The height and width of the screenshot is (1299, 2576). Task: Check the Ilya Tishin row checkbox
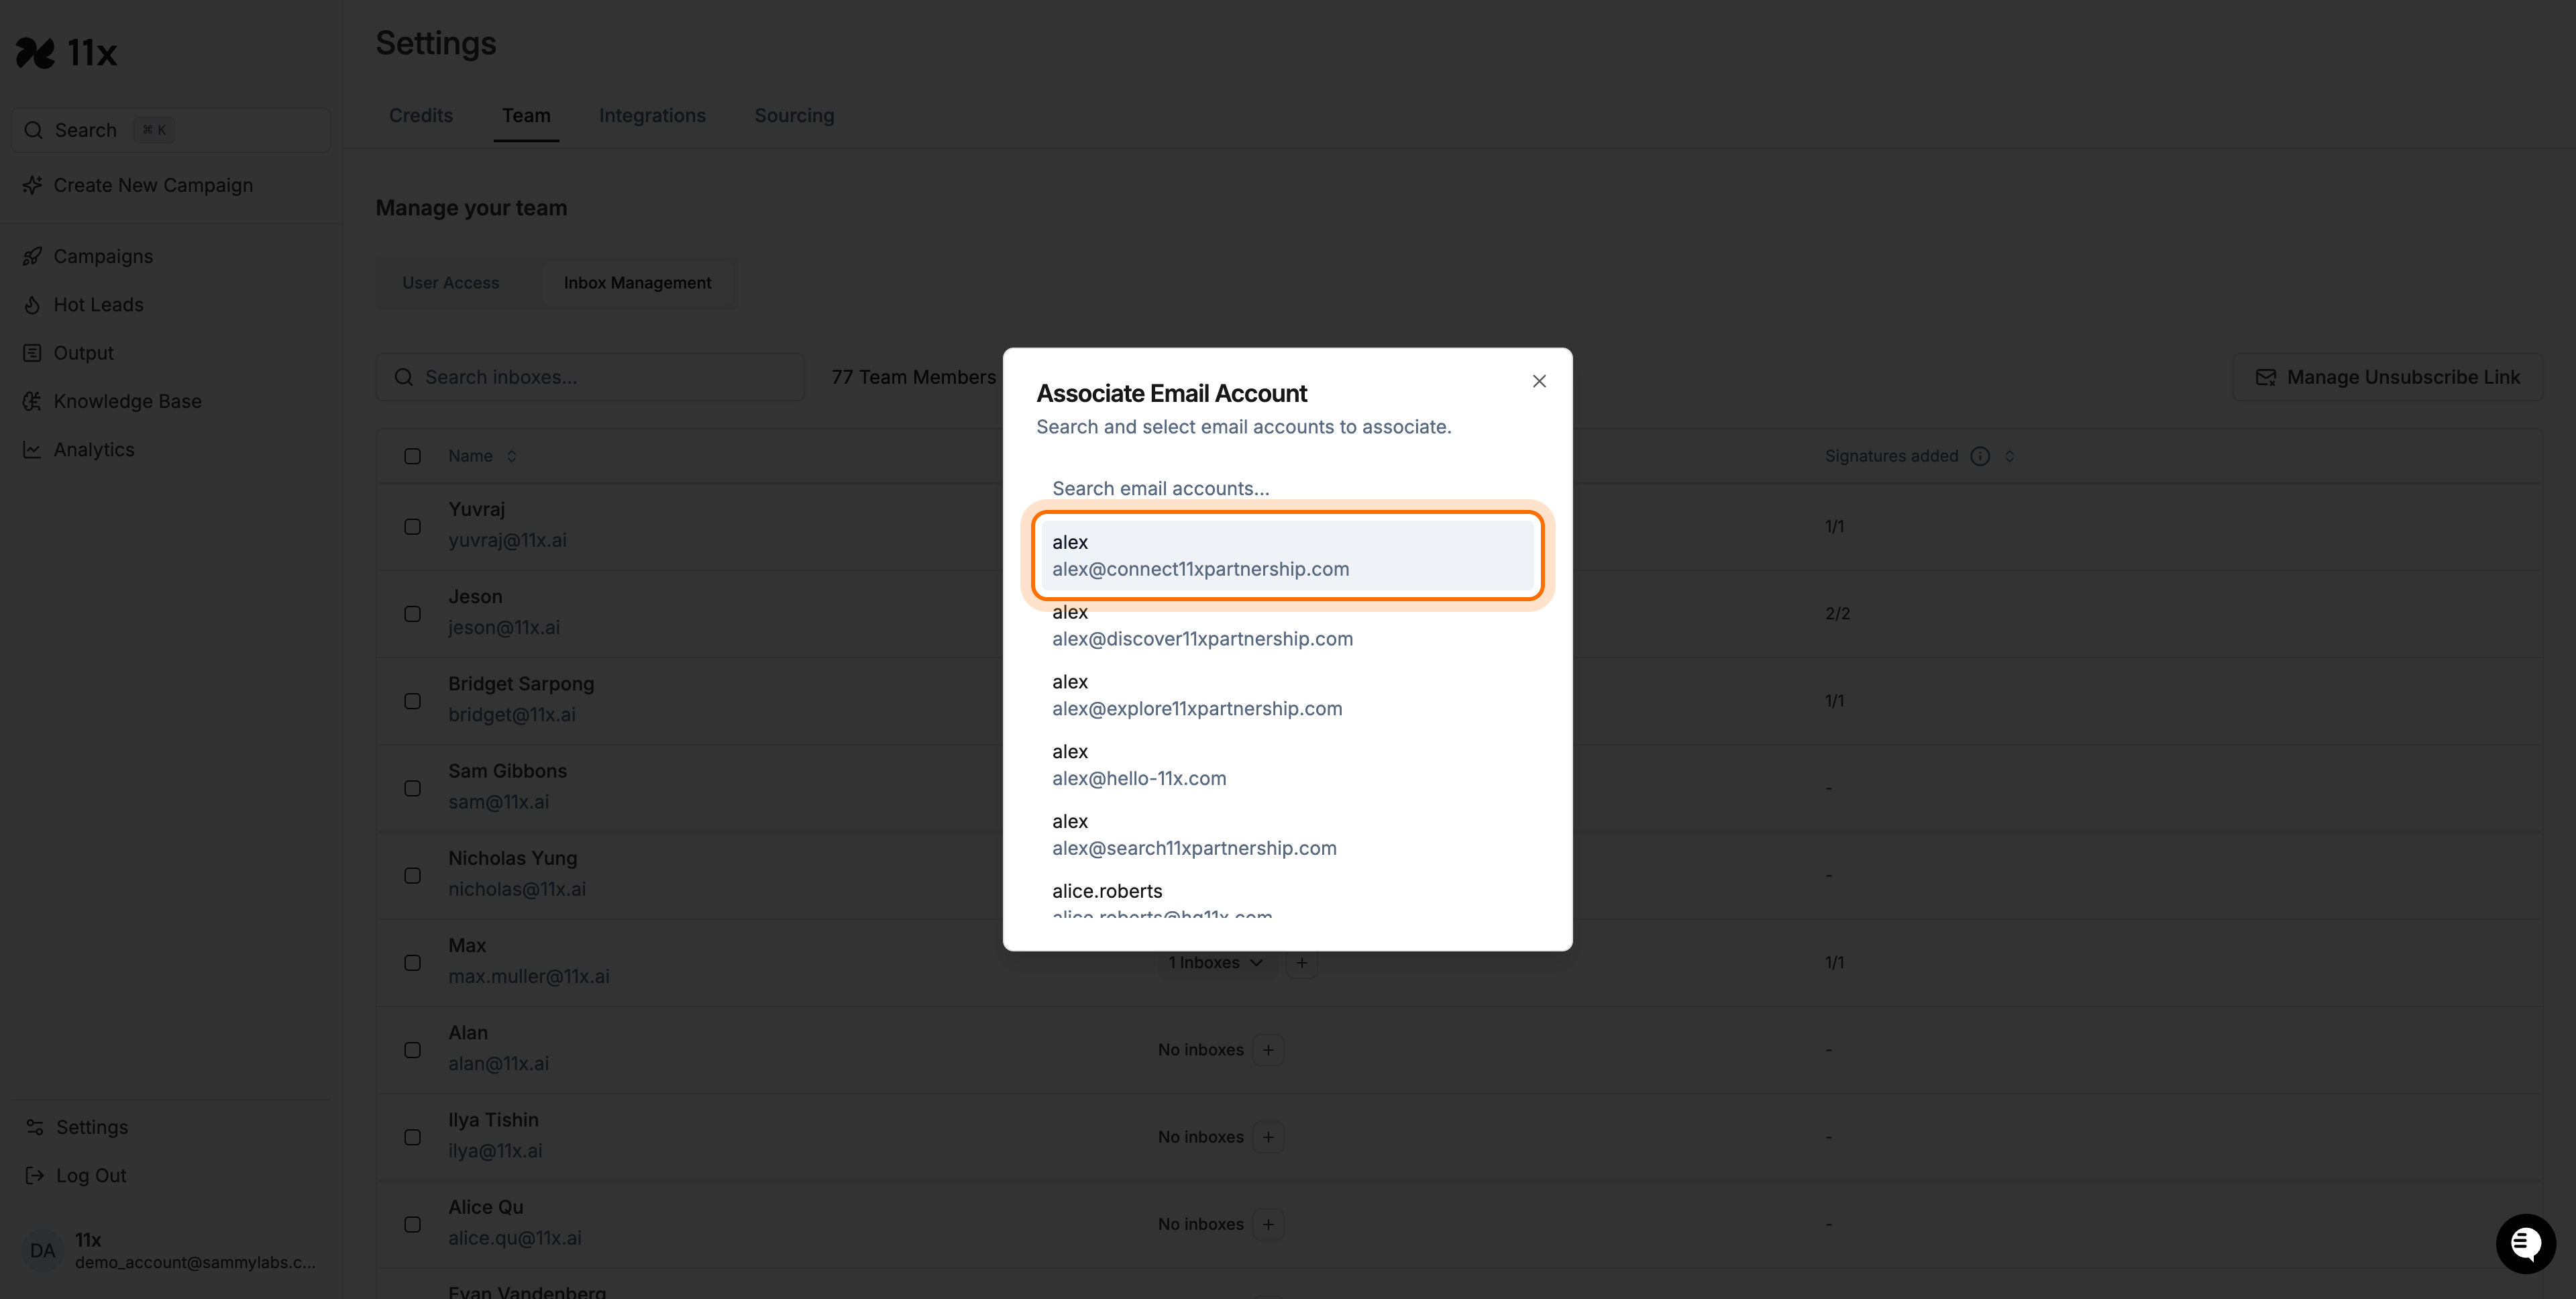point(412,1137)
